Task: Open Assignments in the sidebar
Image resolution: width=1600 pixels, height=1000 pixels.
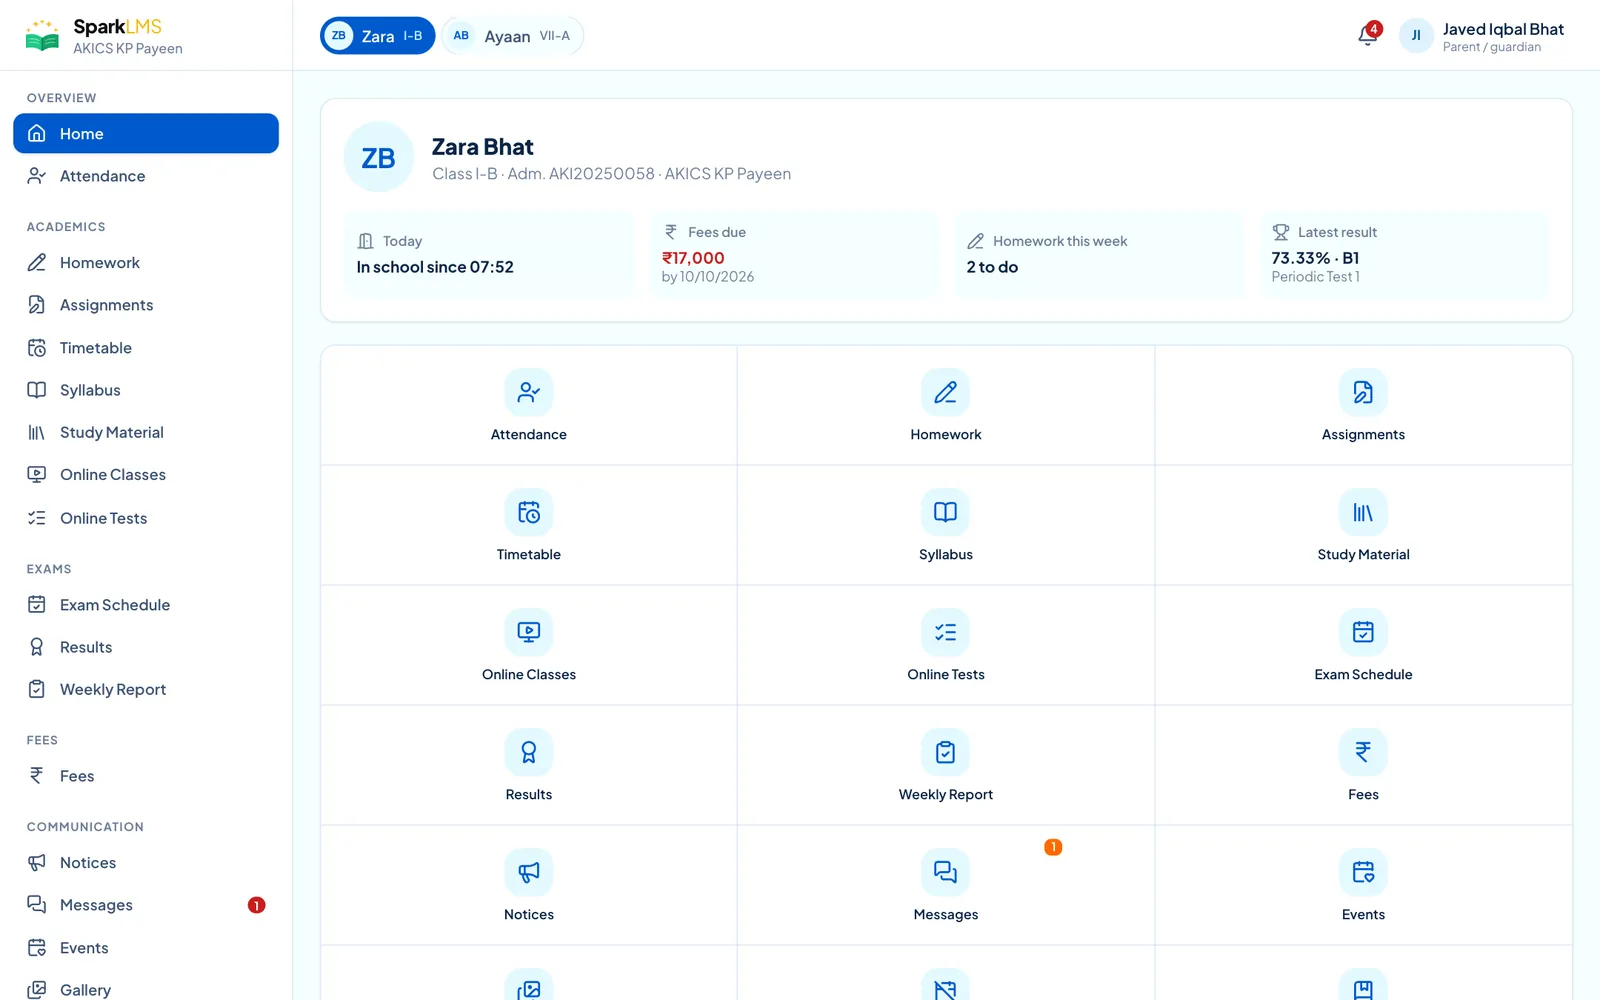Action: [146, 305]
